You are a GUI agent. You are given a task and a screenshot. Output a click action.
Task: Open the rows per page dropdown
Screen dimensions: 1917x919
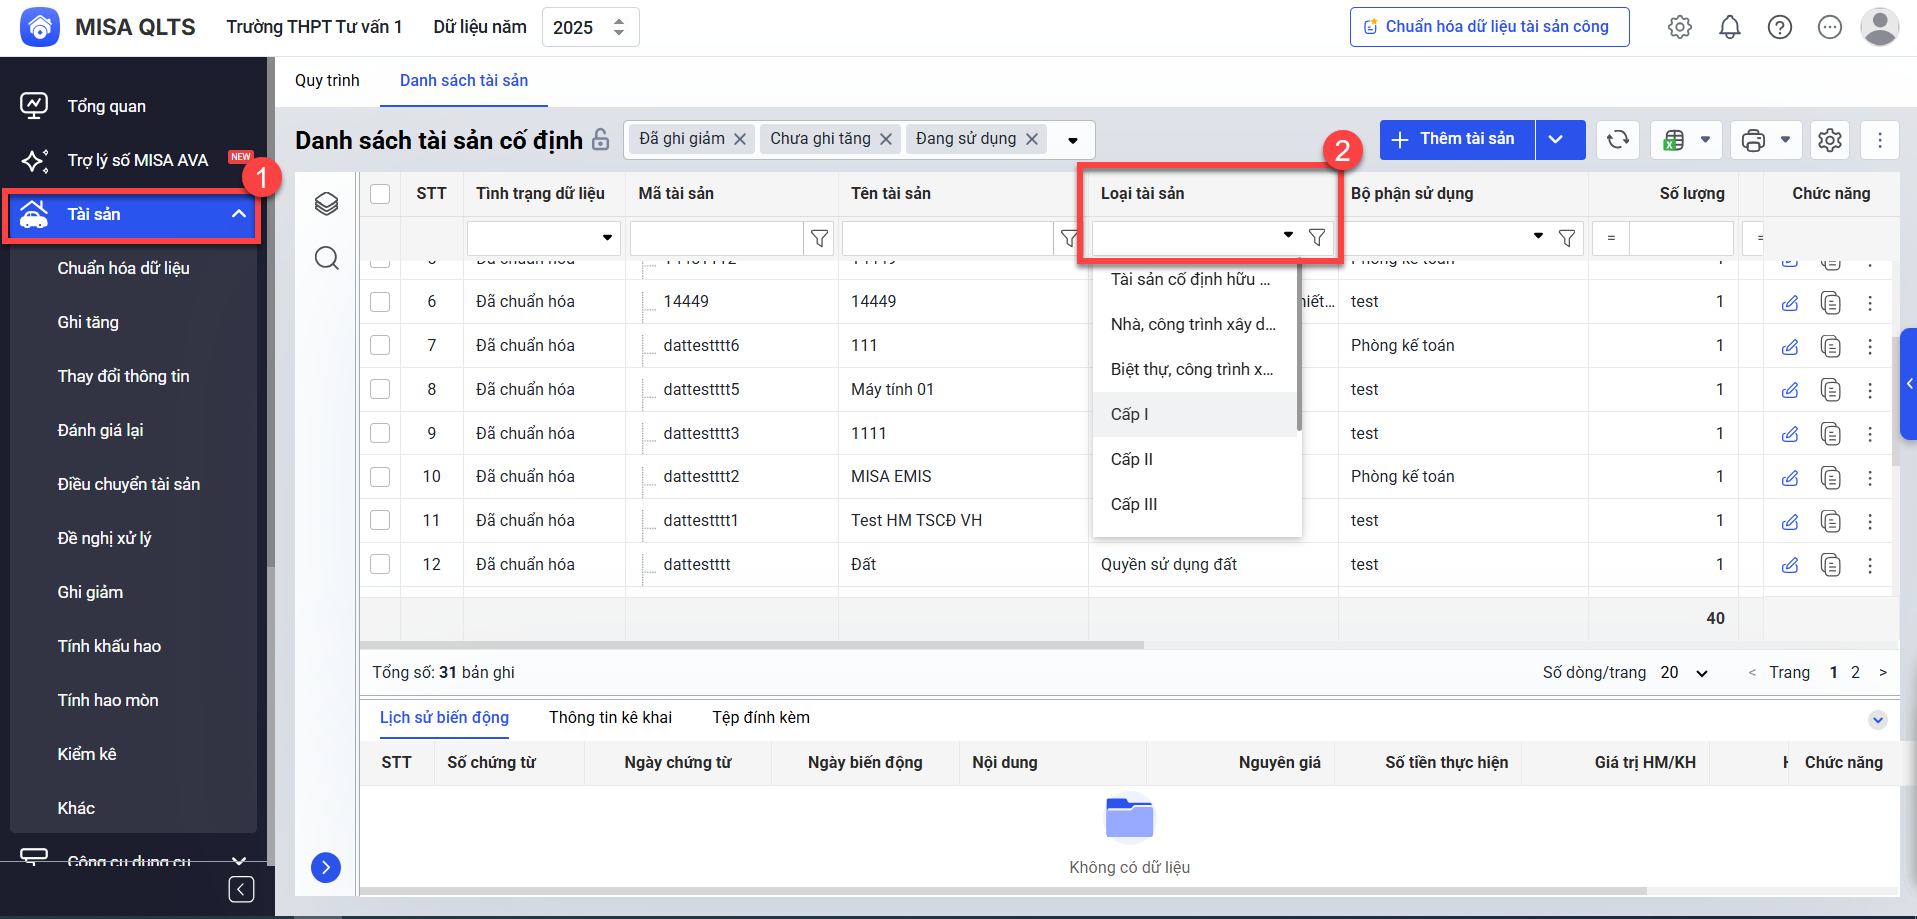[1685, 673]
